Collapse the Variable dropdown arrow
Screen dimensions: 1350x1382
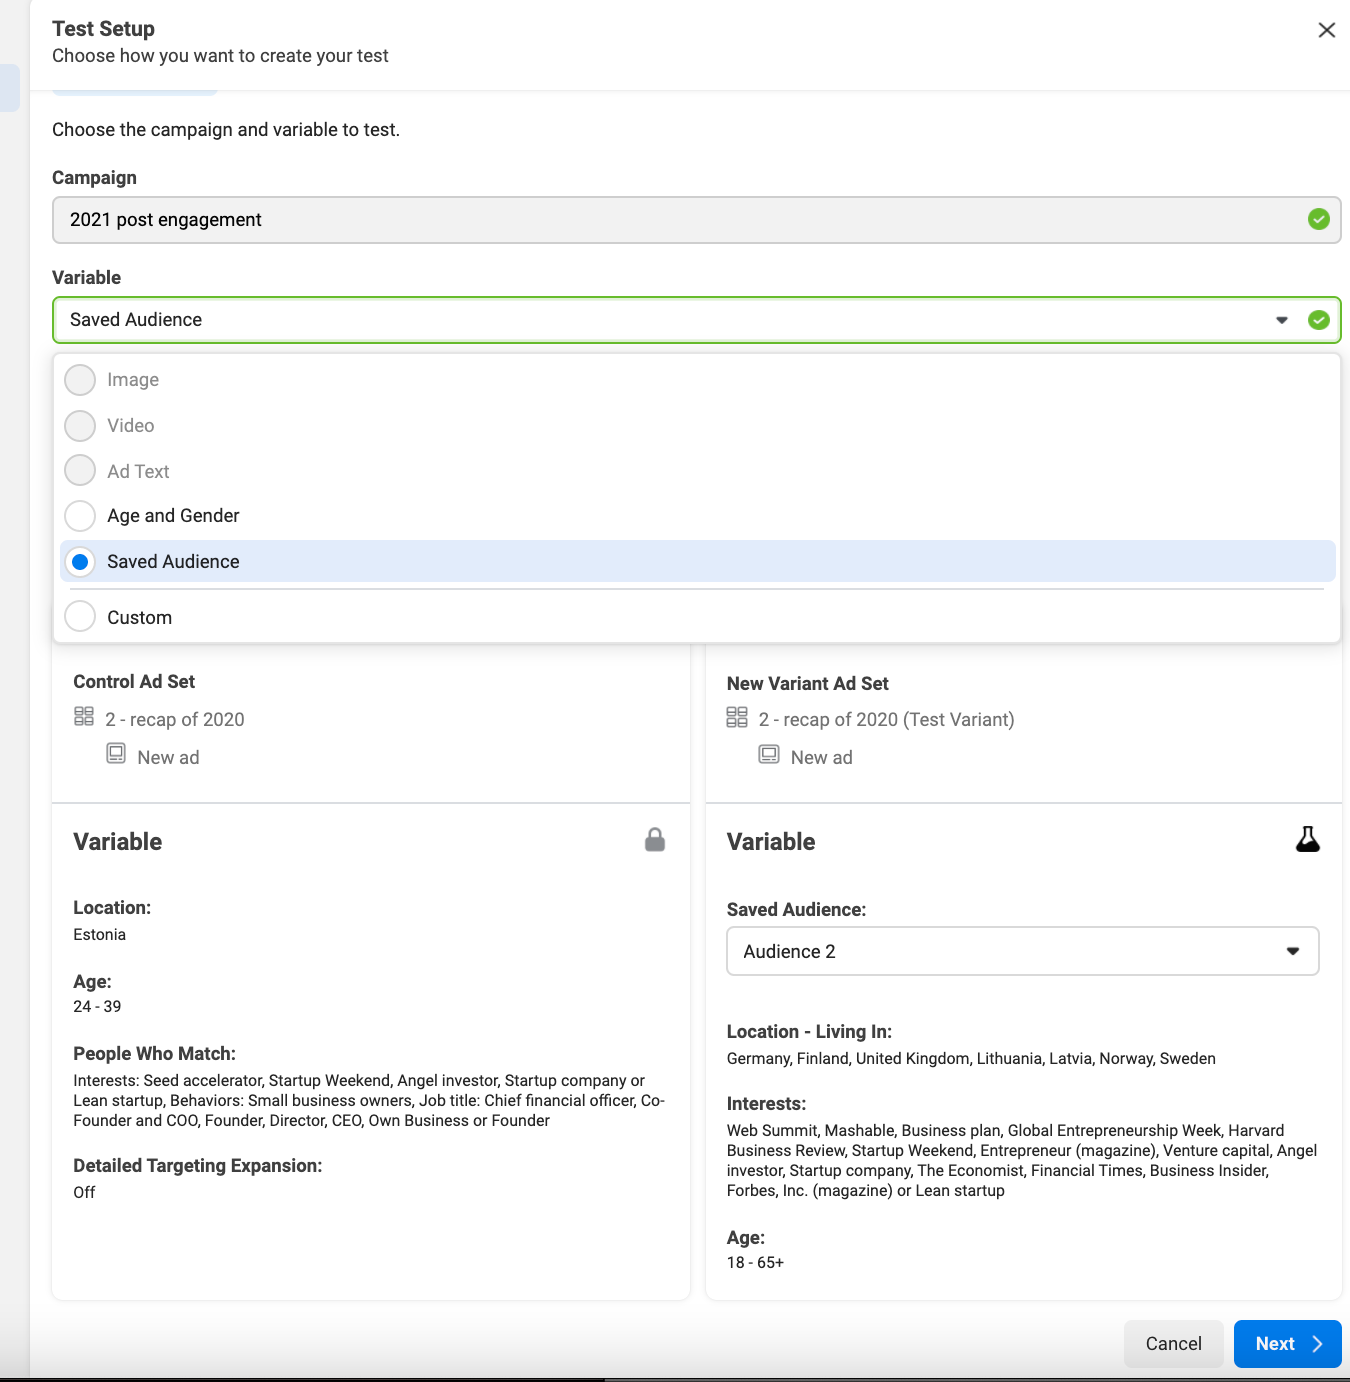click(x=1282, y=320)
